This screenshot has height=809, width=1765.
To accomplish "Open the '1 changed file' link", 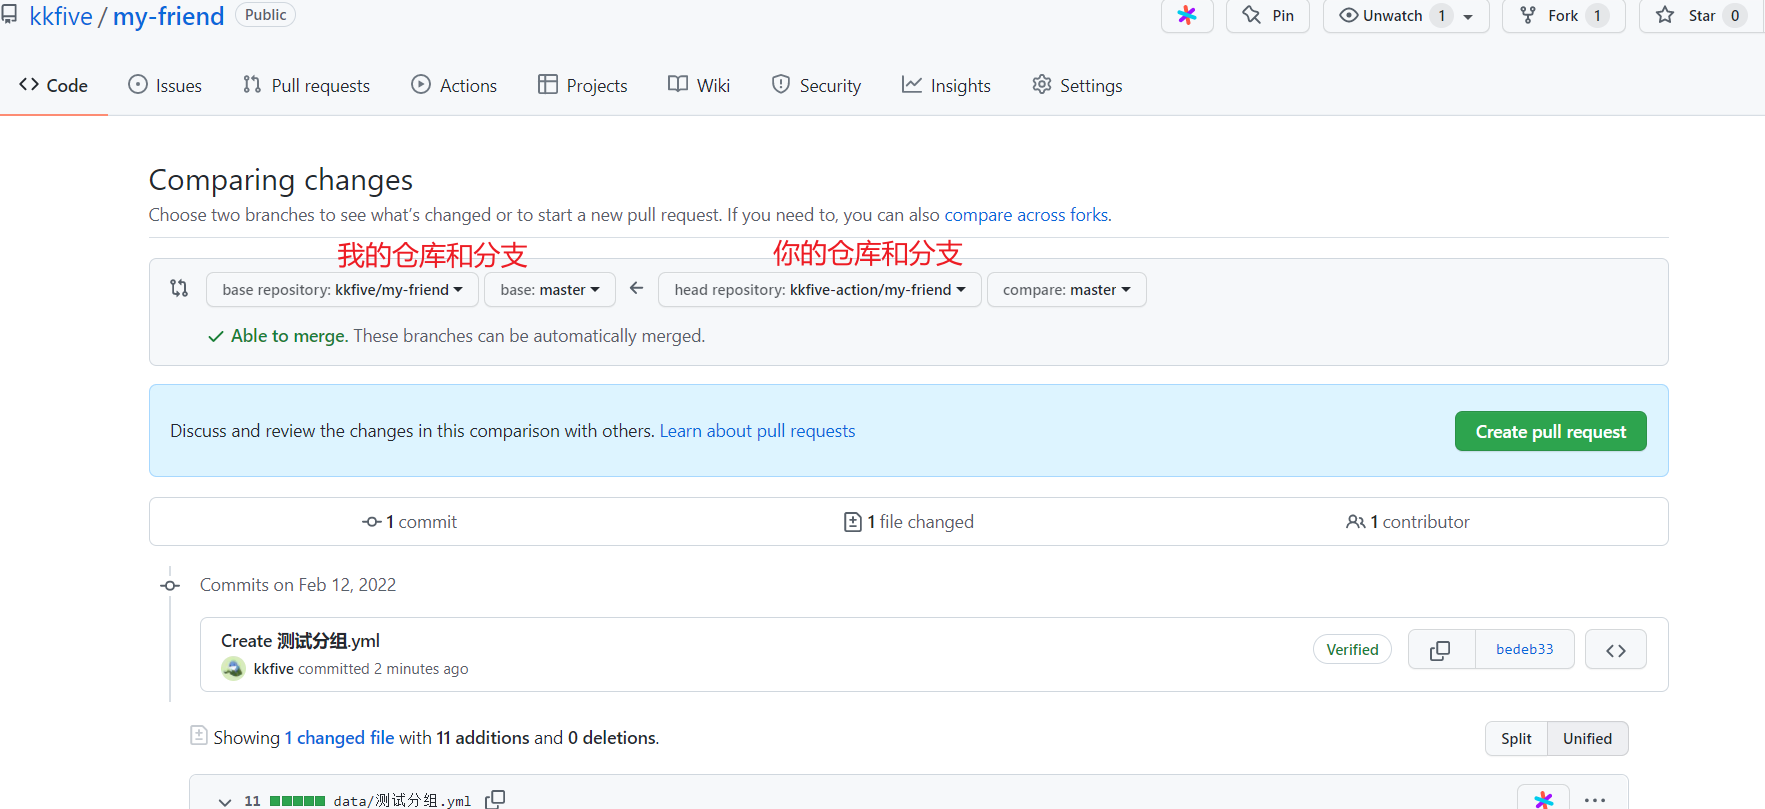I will point(340,738).
